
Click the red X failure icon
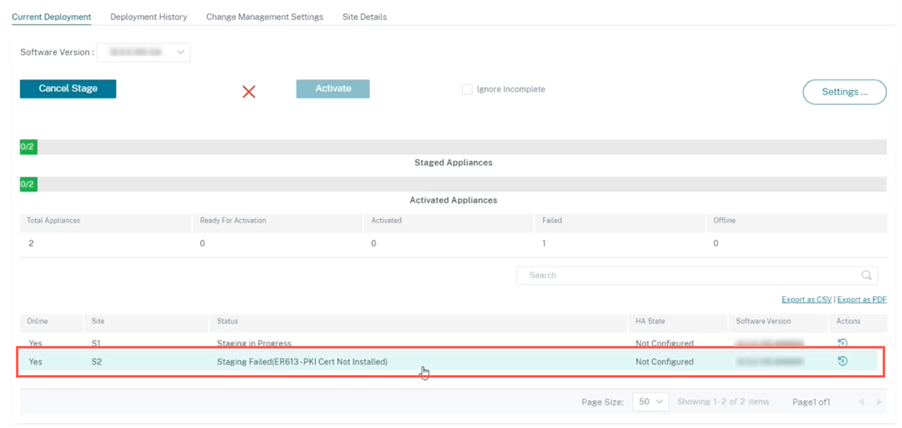249,91
